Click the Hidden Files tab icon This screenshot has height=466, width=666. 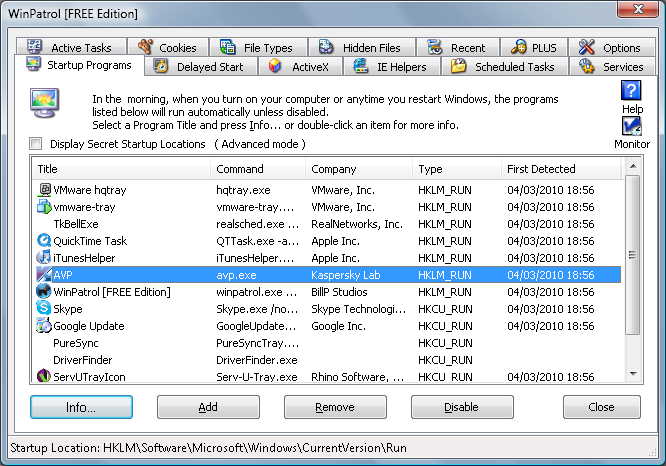(326, 47)
